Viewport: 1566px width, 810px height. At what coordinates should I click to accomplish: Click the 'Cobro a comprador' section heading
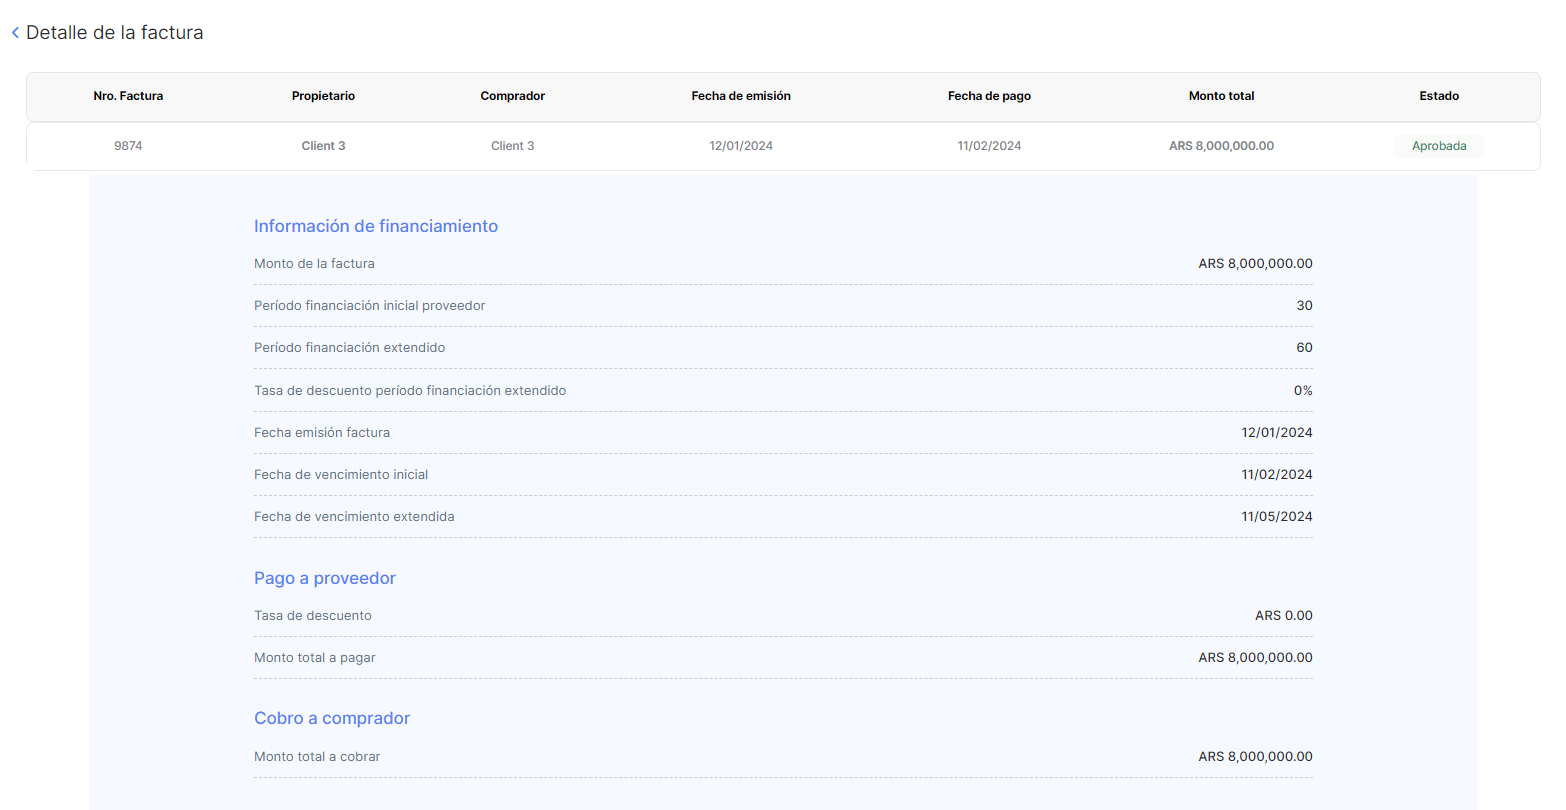[331, 718]
